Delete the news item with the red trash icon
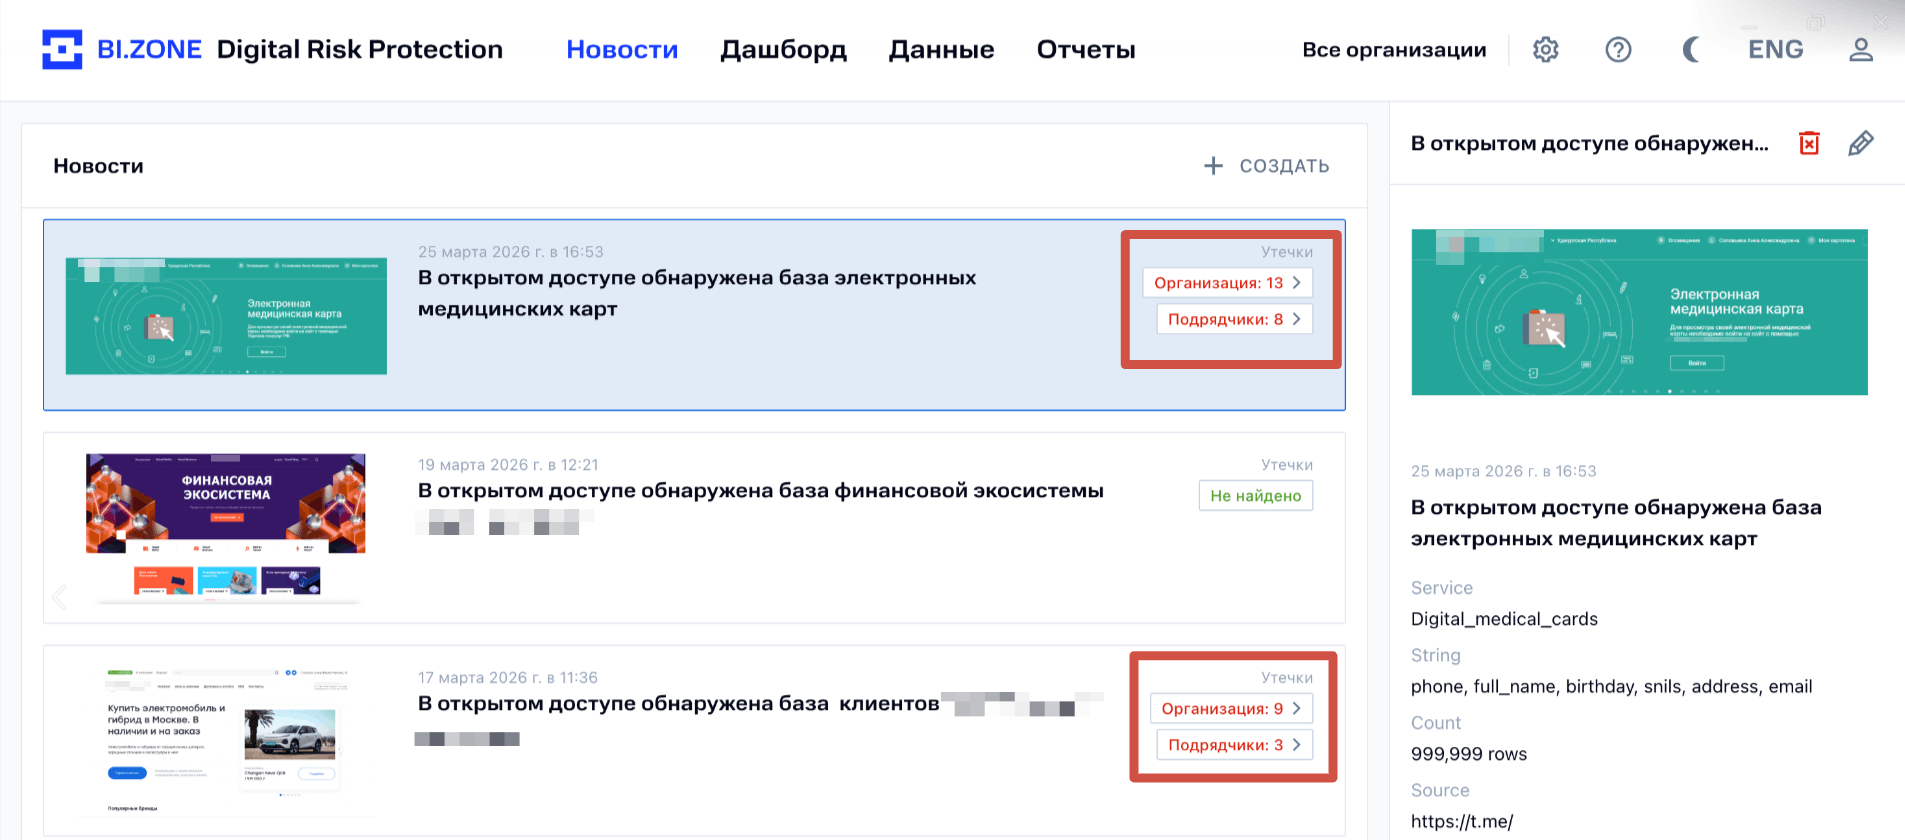Image resolution: width=1905 pixels, height=840 pixels. [1809, 143]
